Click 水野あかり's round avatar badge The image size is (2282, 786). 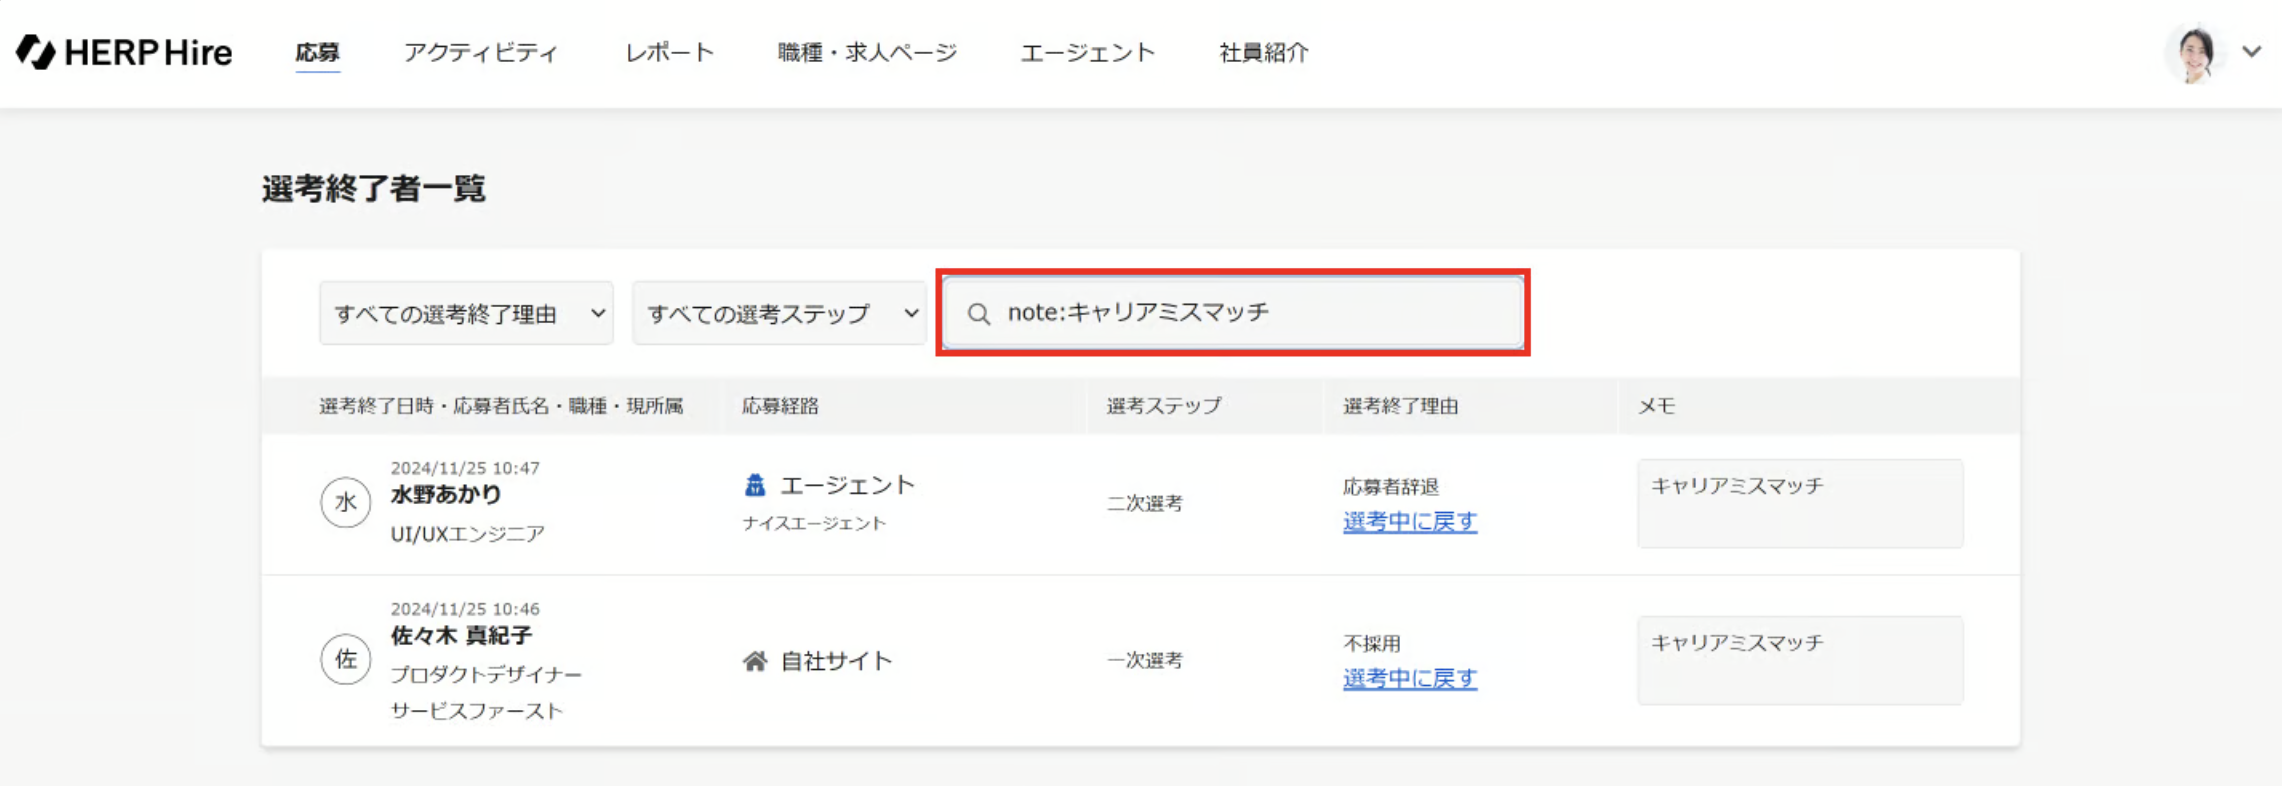coord(345,502)
